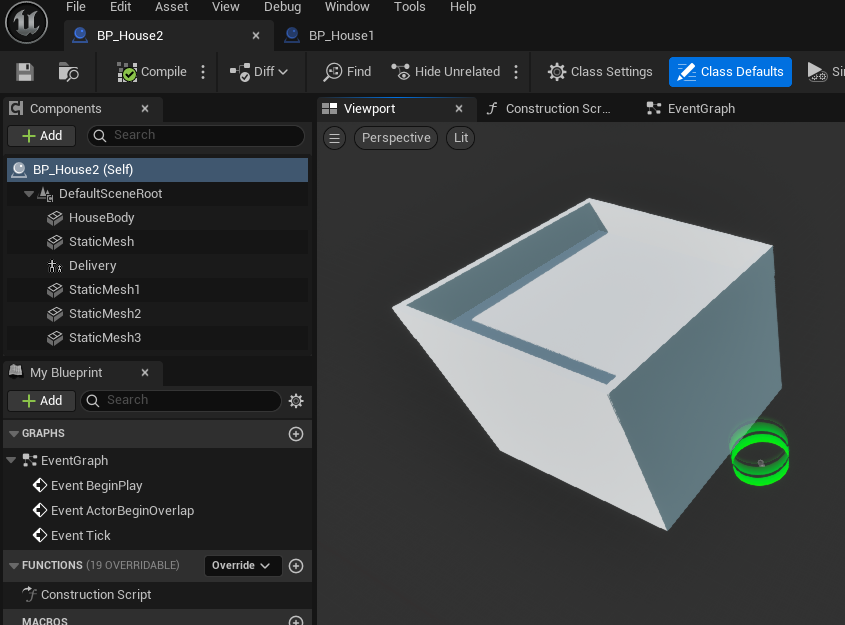Switch to the EventGraph tab

(691, 109)
